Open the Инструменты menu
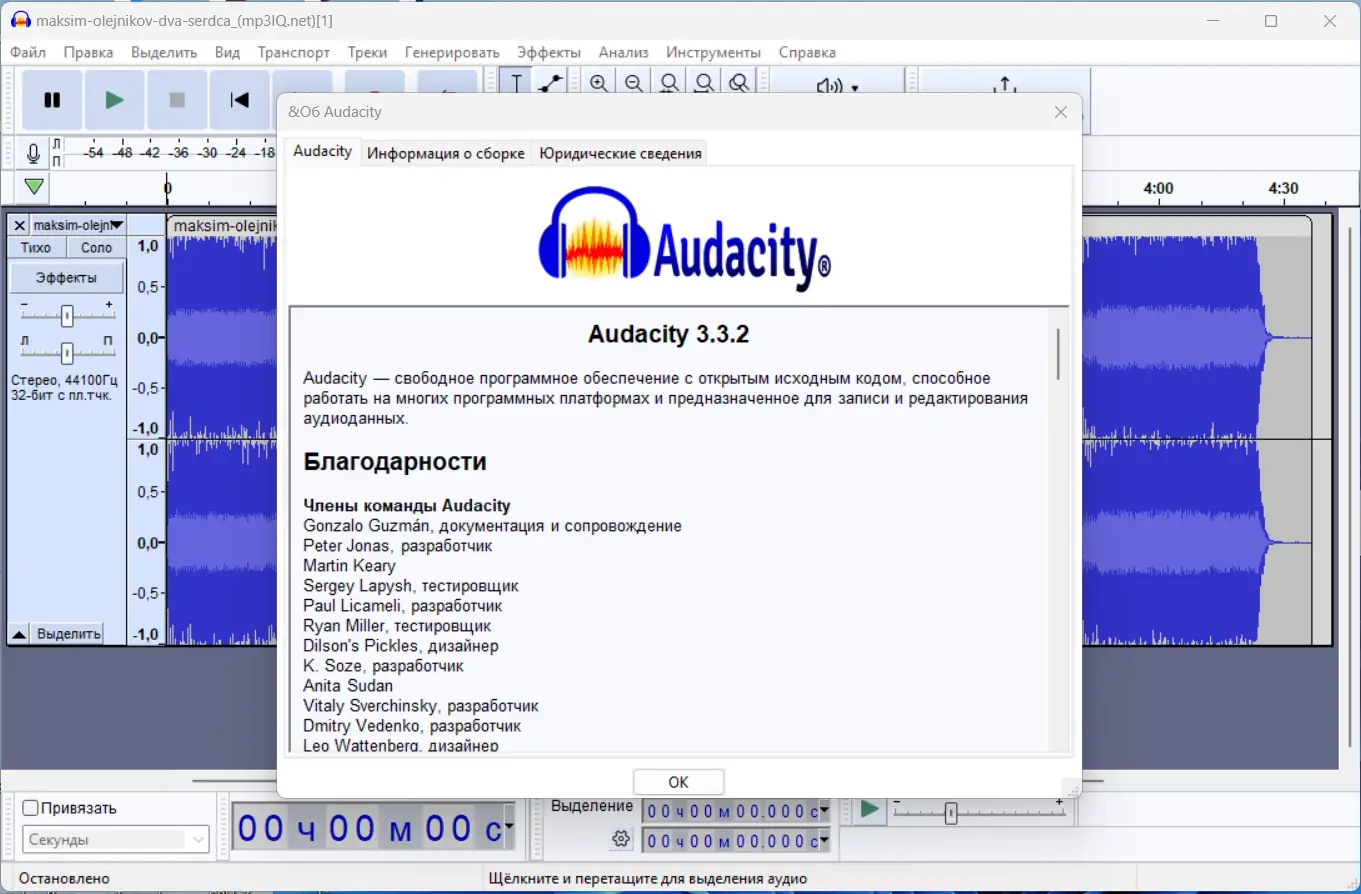Viewport: 1361px width, 894px height. coord(714,52)
